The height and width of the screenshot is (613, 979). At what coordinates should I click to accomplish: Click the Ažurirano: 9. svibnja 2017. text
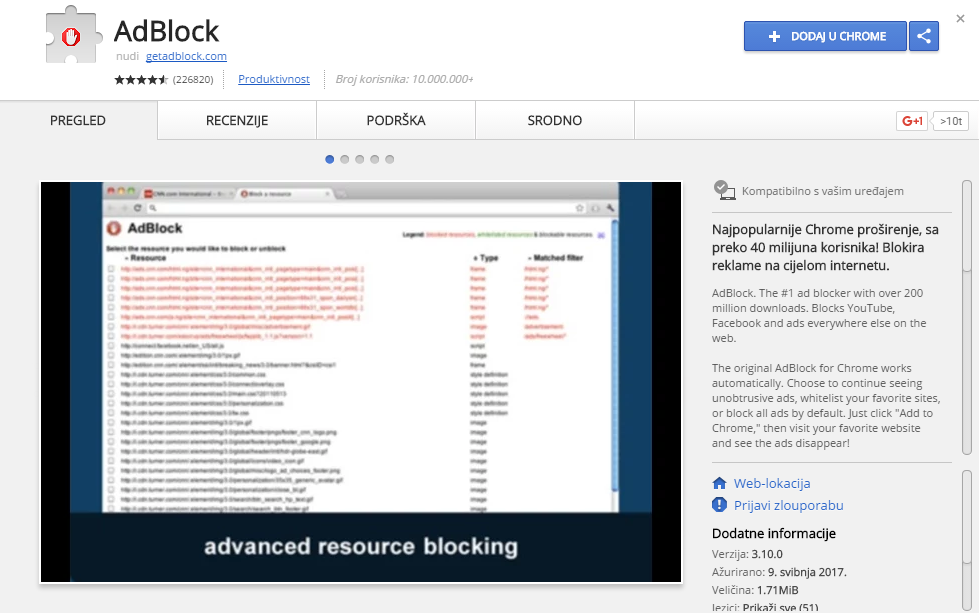[779, 572]
